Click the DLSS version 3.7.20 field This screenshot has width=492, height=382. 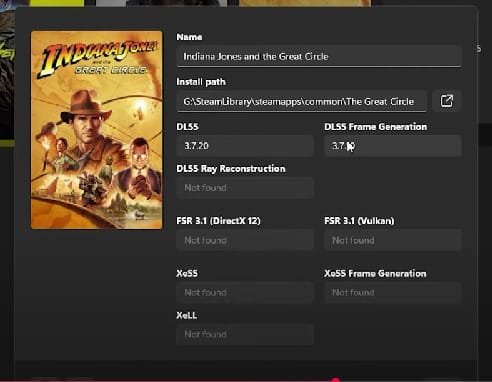tap(245, 146)
